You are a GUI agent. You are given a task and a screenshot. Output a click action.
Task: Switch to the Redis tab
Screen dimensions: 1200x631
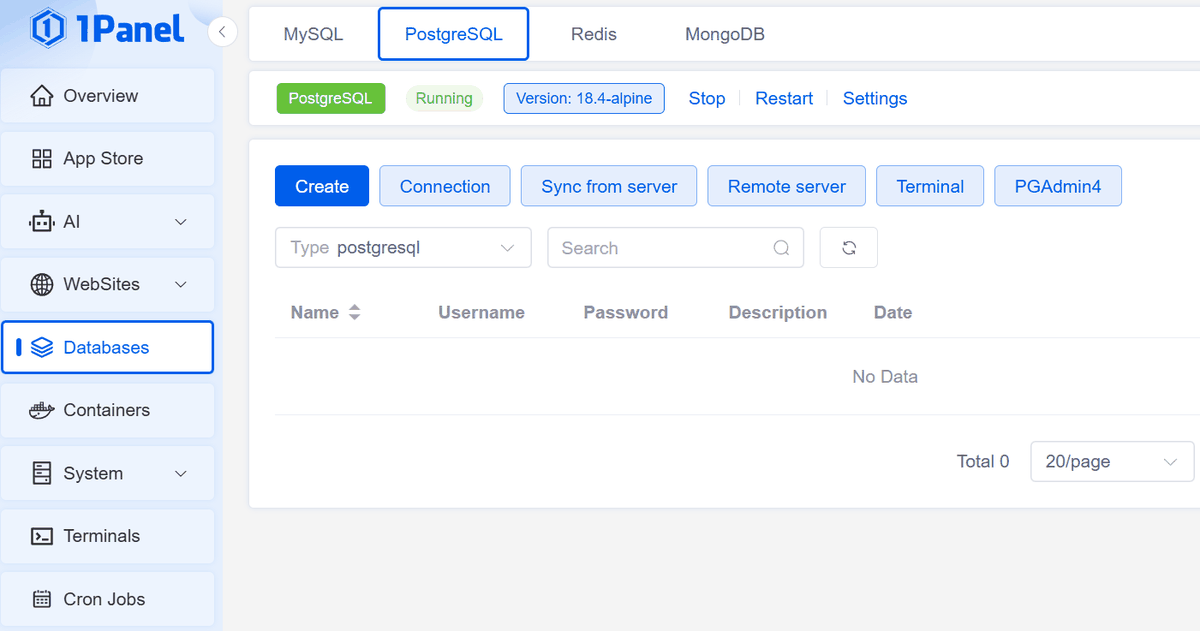(594, 34)
